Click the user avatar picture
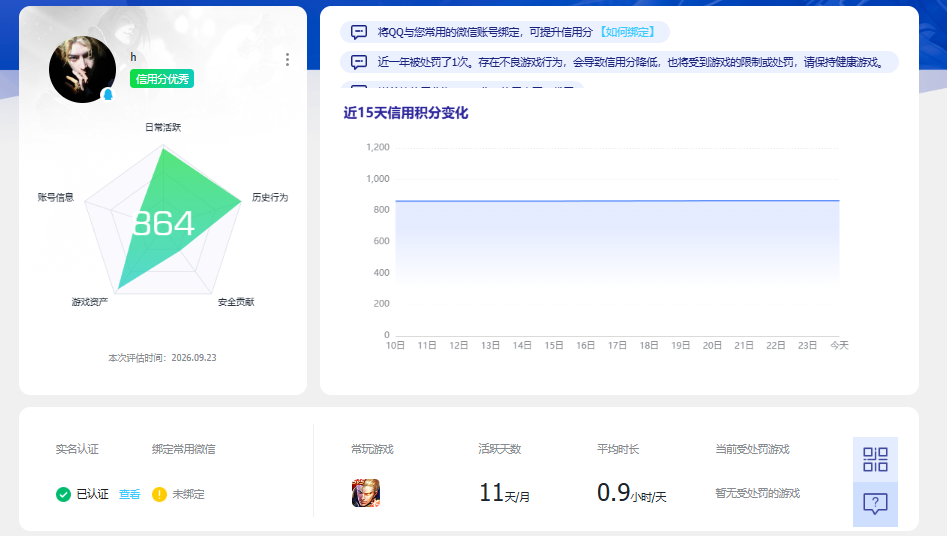The height and width of the screenshot is (536, 947). 82,69
